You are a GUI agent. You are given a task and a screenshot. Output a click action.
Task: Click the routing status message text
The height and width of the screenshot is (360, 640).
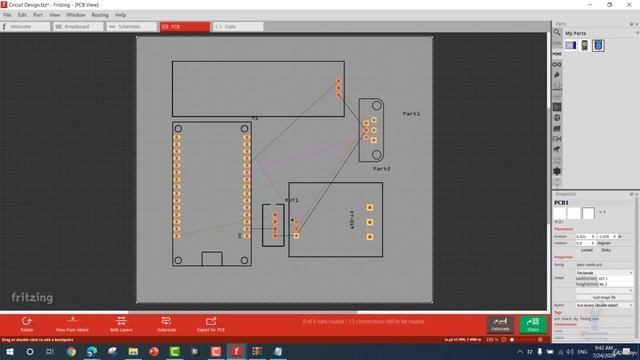coord(363,322)
